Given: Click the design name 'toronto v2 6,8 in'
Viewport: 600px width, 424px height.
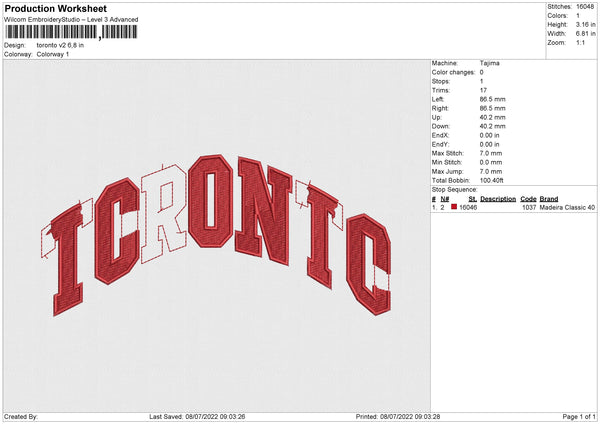Looking at the screenshot, I should tap(60, 45).
